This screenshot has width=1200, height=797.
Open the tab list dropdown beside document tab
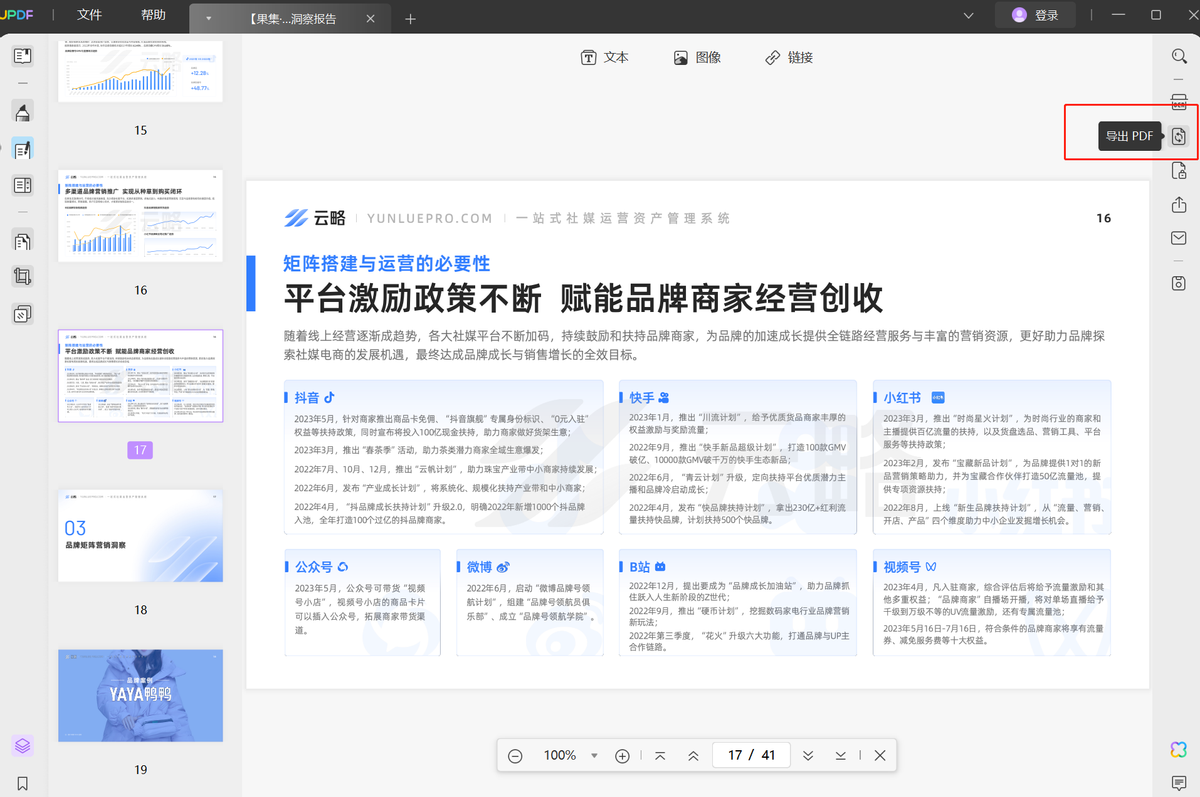[x=208, y=18]
